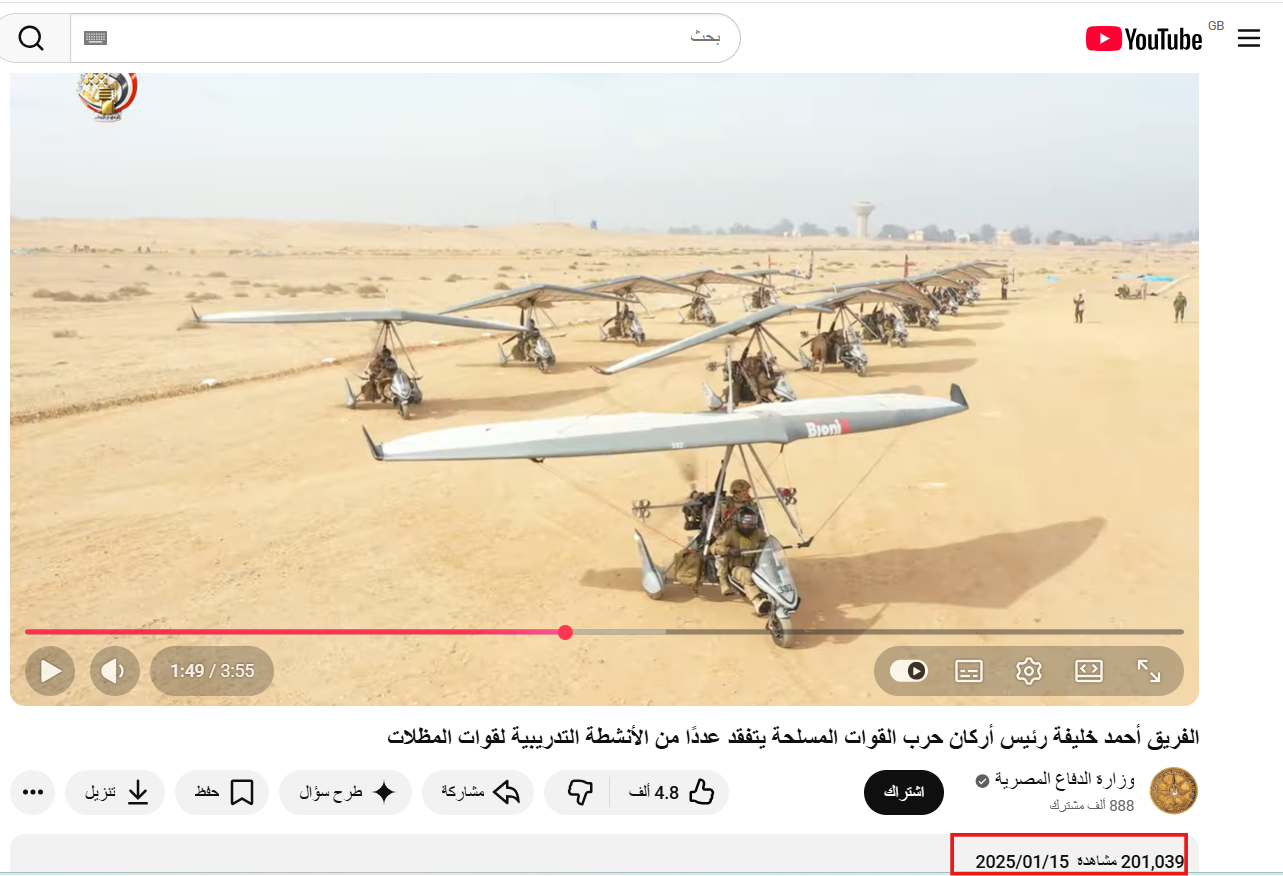Open the three-dot more actions menu

tap(33, 793)
